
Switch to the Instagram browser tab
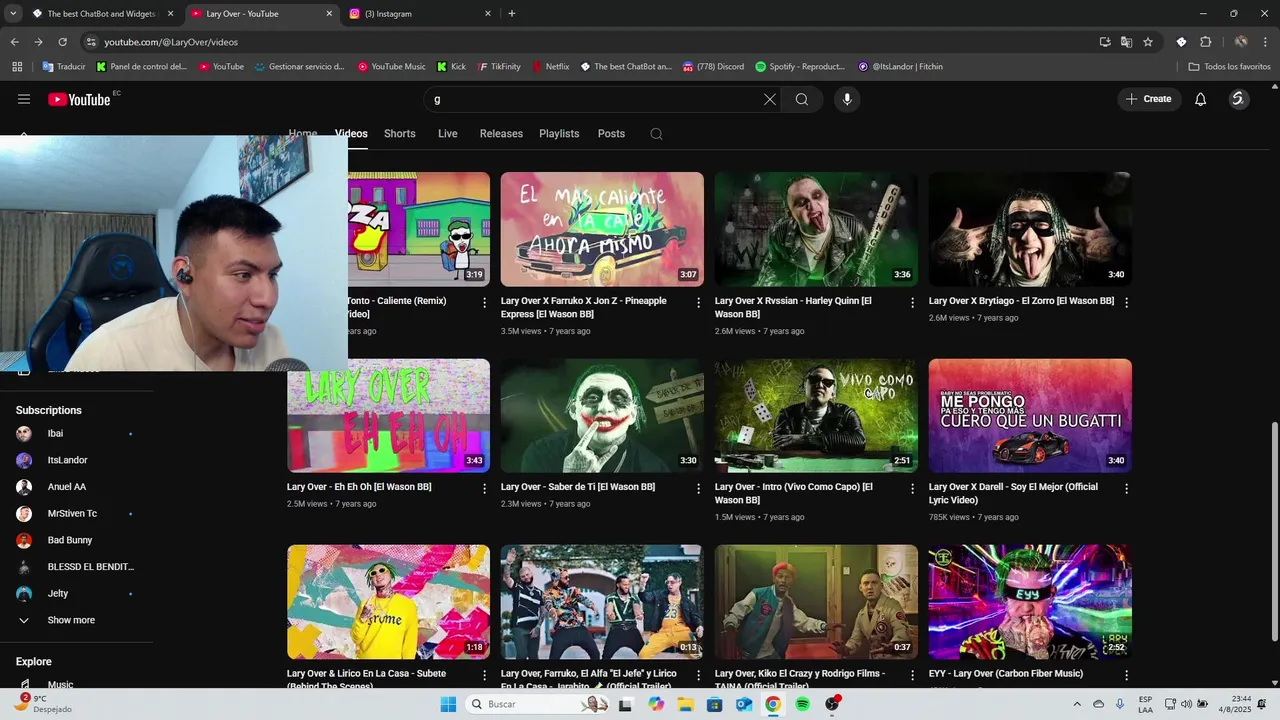[420, 14]
